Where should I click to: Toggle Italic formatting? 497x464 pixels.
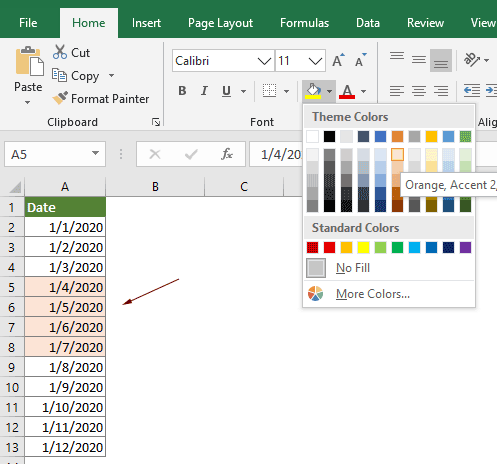click(204, 91)
